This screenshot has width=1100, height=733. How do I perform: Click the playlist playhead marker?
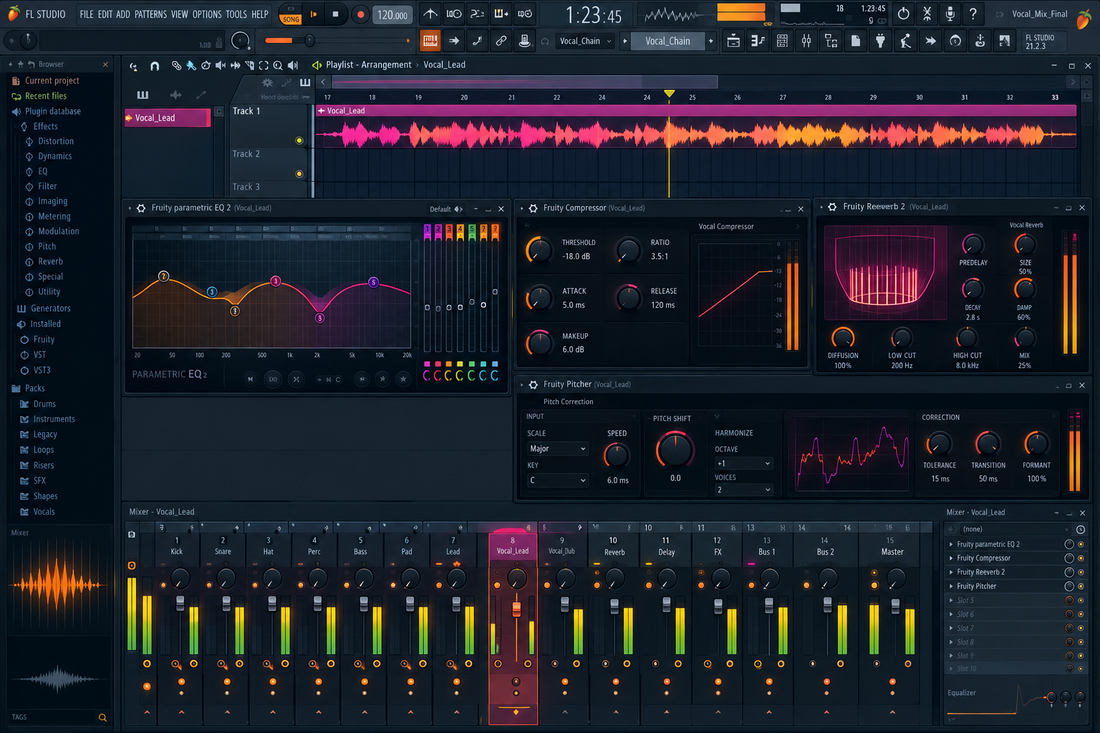[669, 94]
